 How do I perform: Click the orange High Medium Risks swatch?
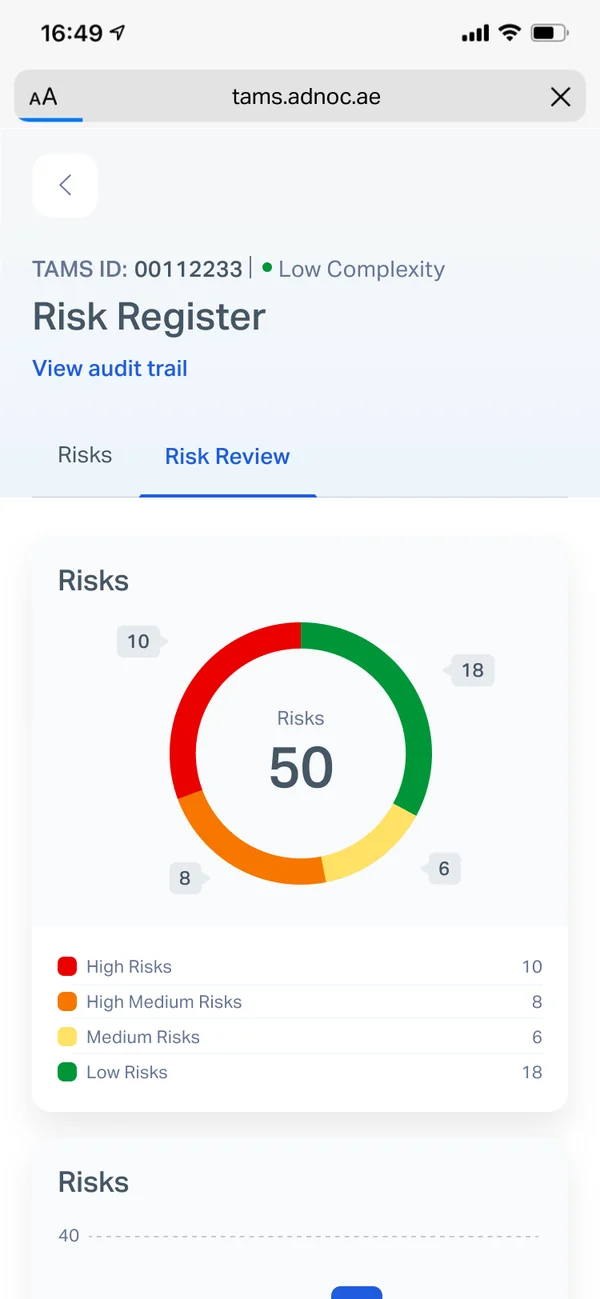pos(67,1001)
